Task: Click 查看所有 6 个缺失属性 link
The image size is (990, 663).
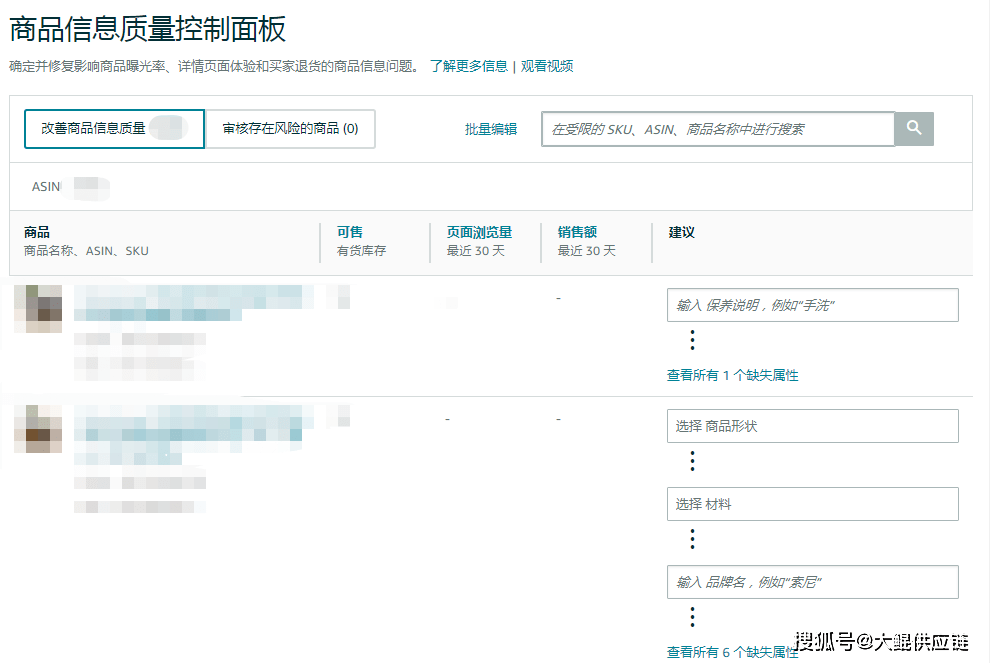Action: [x=732, y=652]
